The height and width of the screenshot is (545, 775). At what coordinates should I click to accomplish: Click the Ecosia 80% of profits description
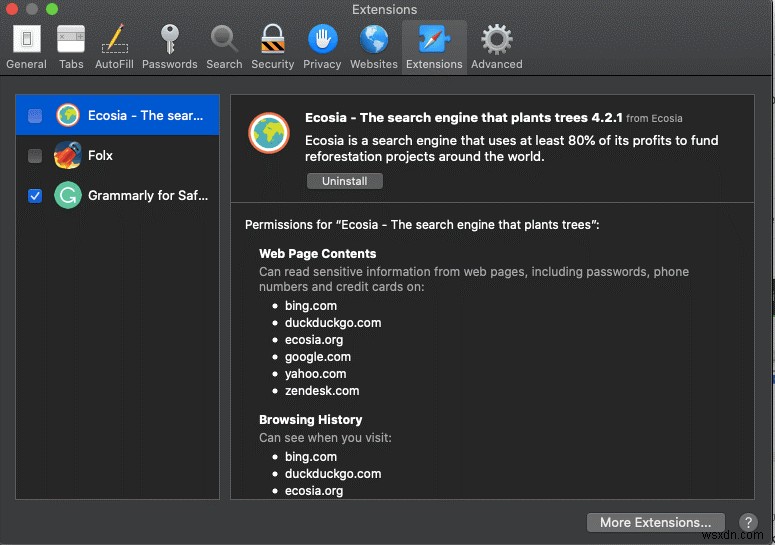[x=512, y=148]
